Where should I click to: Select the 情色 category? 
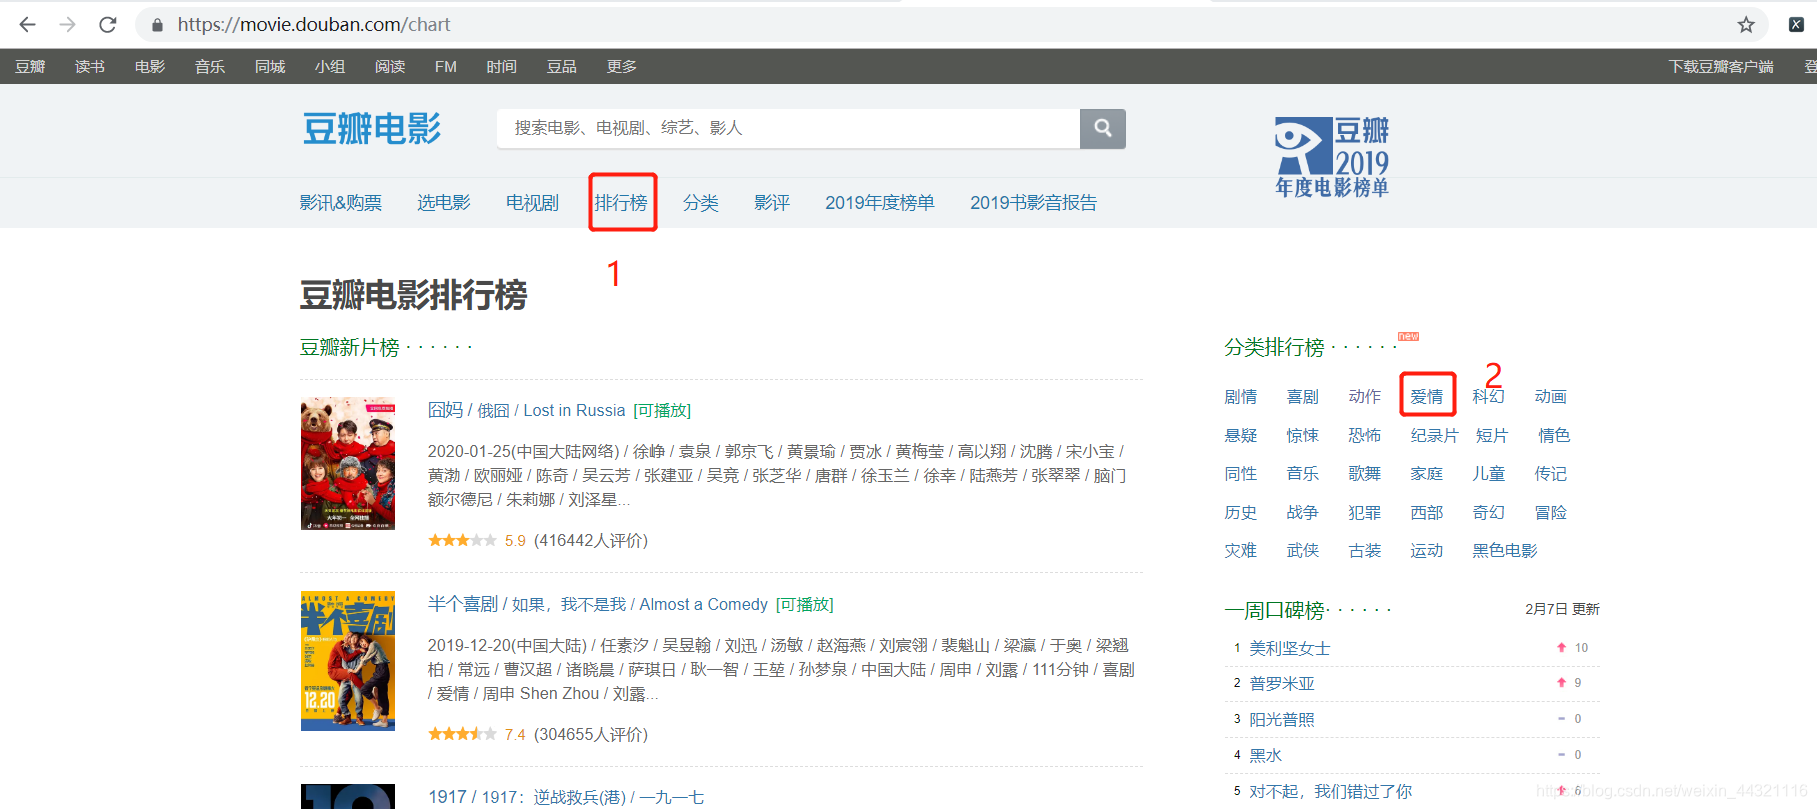tap(1554, 436)
